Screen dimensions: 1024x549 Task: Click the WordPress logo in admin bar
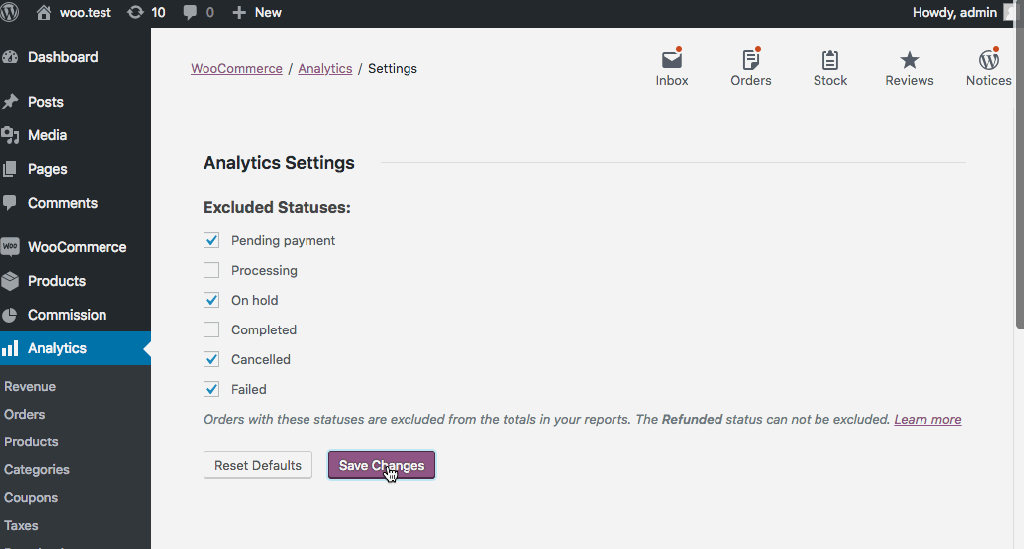pyautogui.click(x=12, y=13)
